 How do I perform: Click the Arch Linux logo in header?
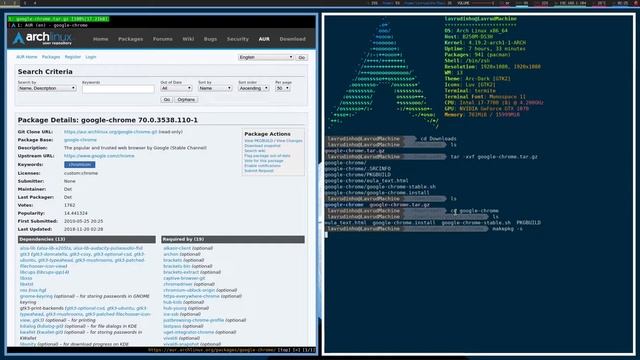click(x=42, y=38)
